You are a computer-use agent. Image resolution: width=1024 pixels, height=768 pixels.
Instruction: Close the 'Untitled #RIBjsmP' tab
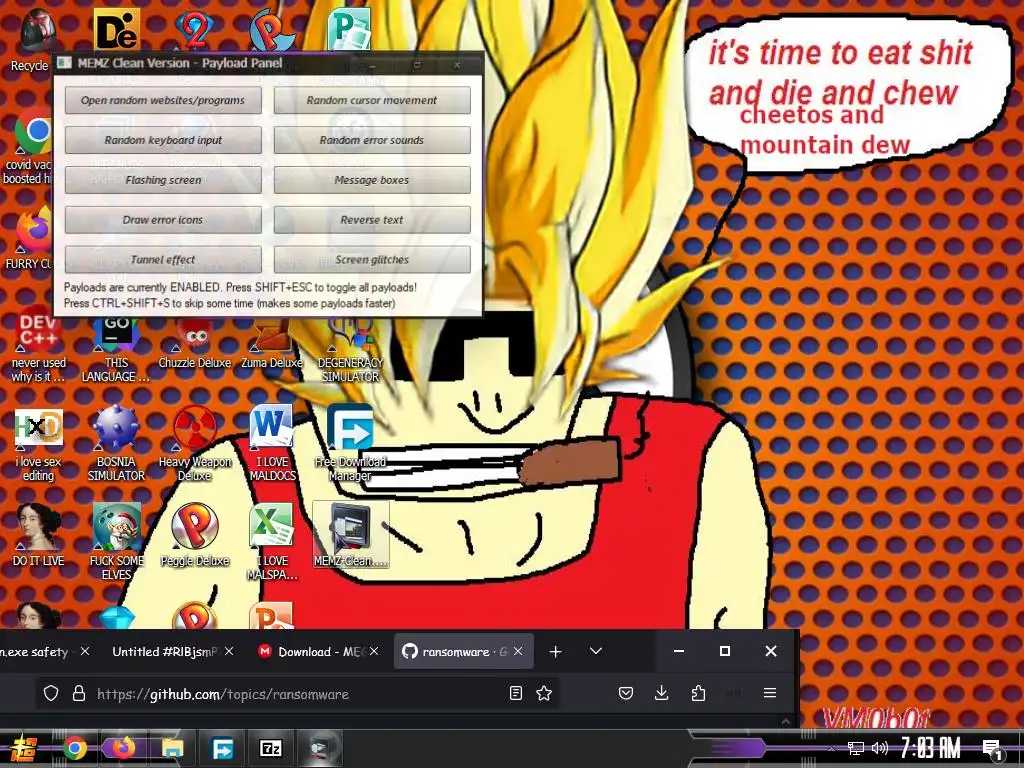(229, 652)
